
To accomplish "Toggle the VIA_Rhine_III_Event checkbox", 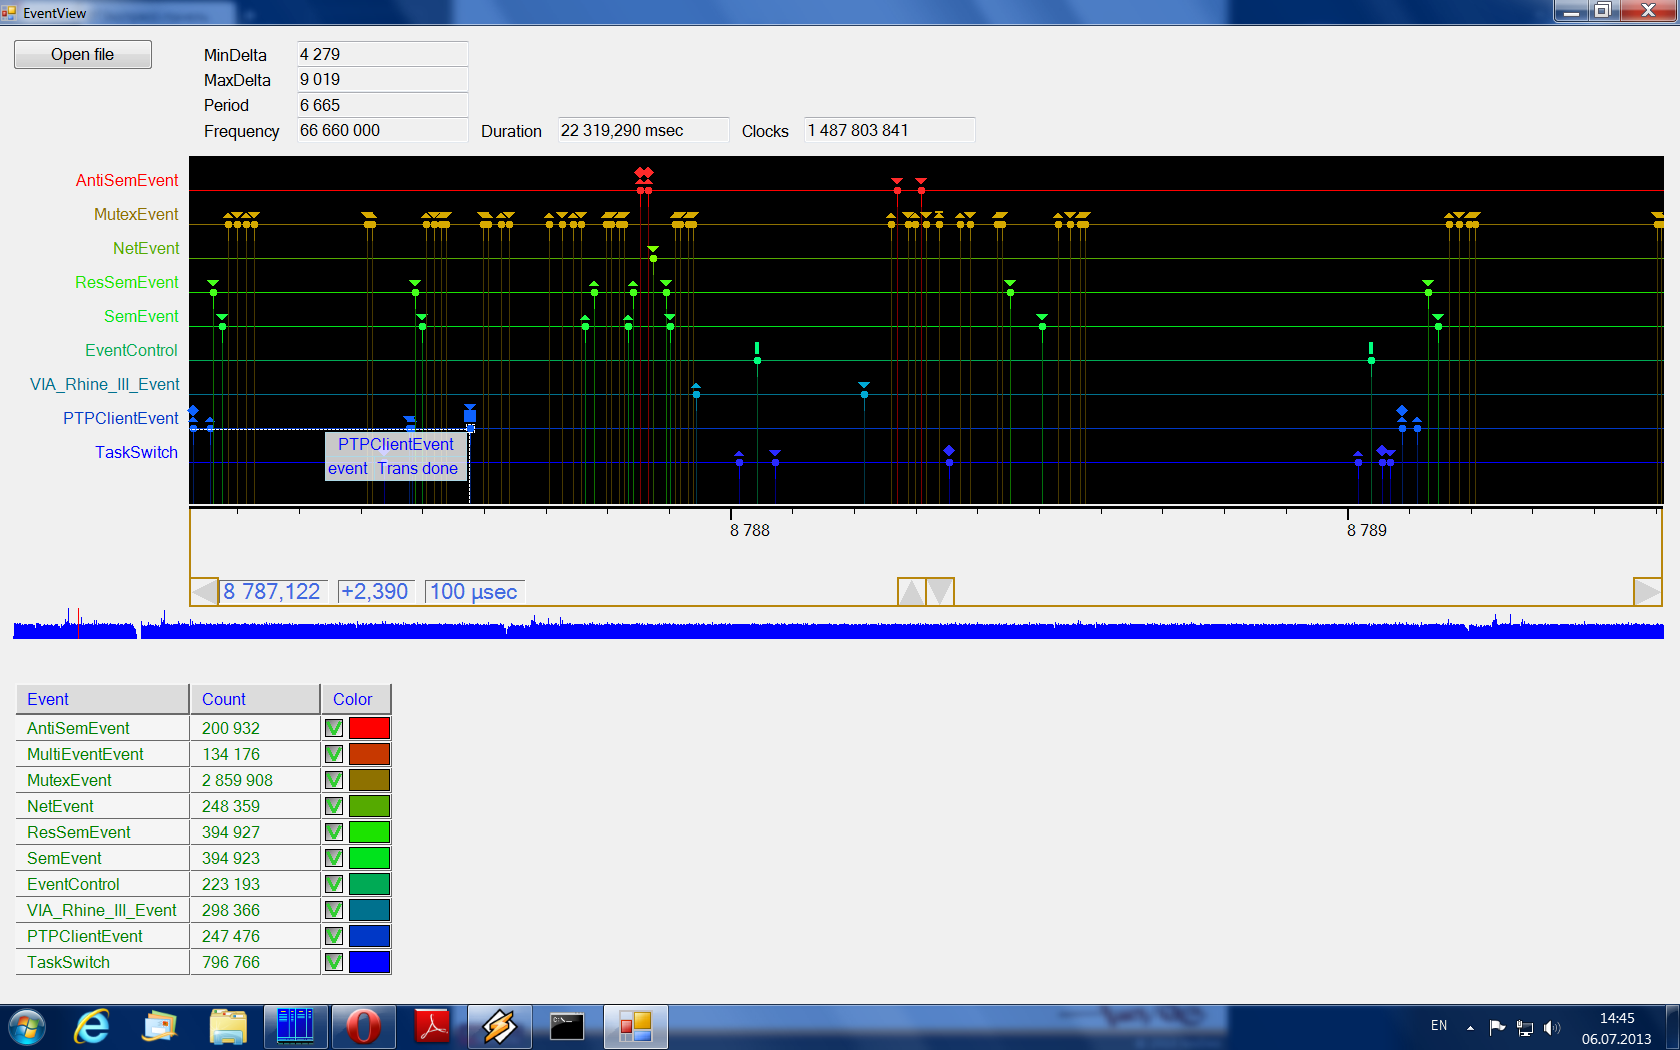I will tap(334, 910).
